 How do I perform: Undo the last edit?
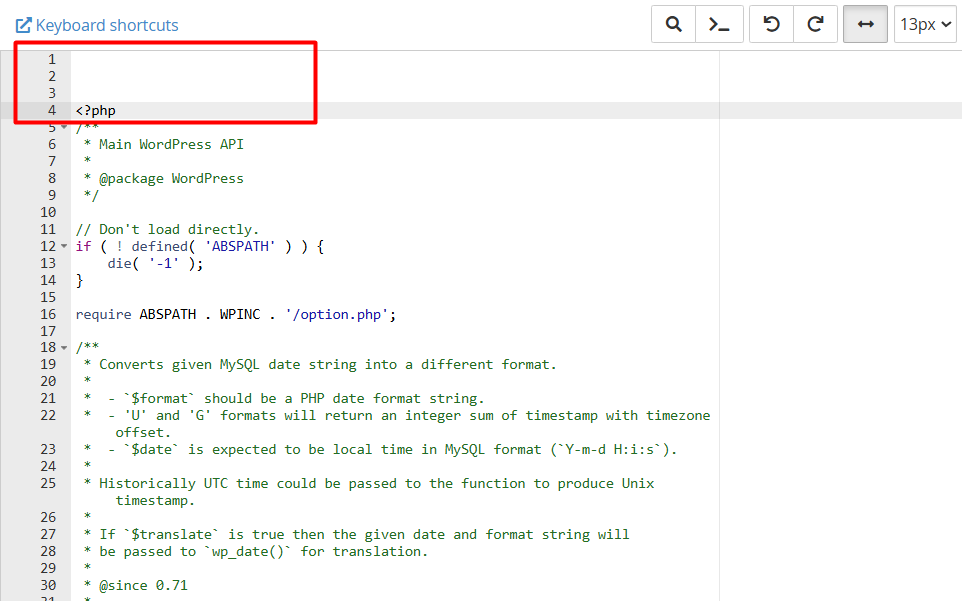771,24
